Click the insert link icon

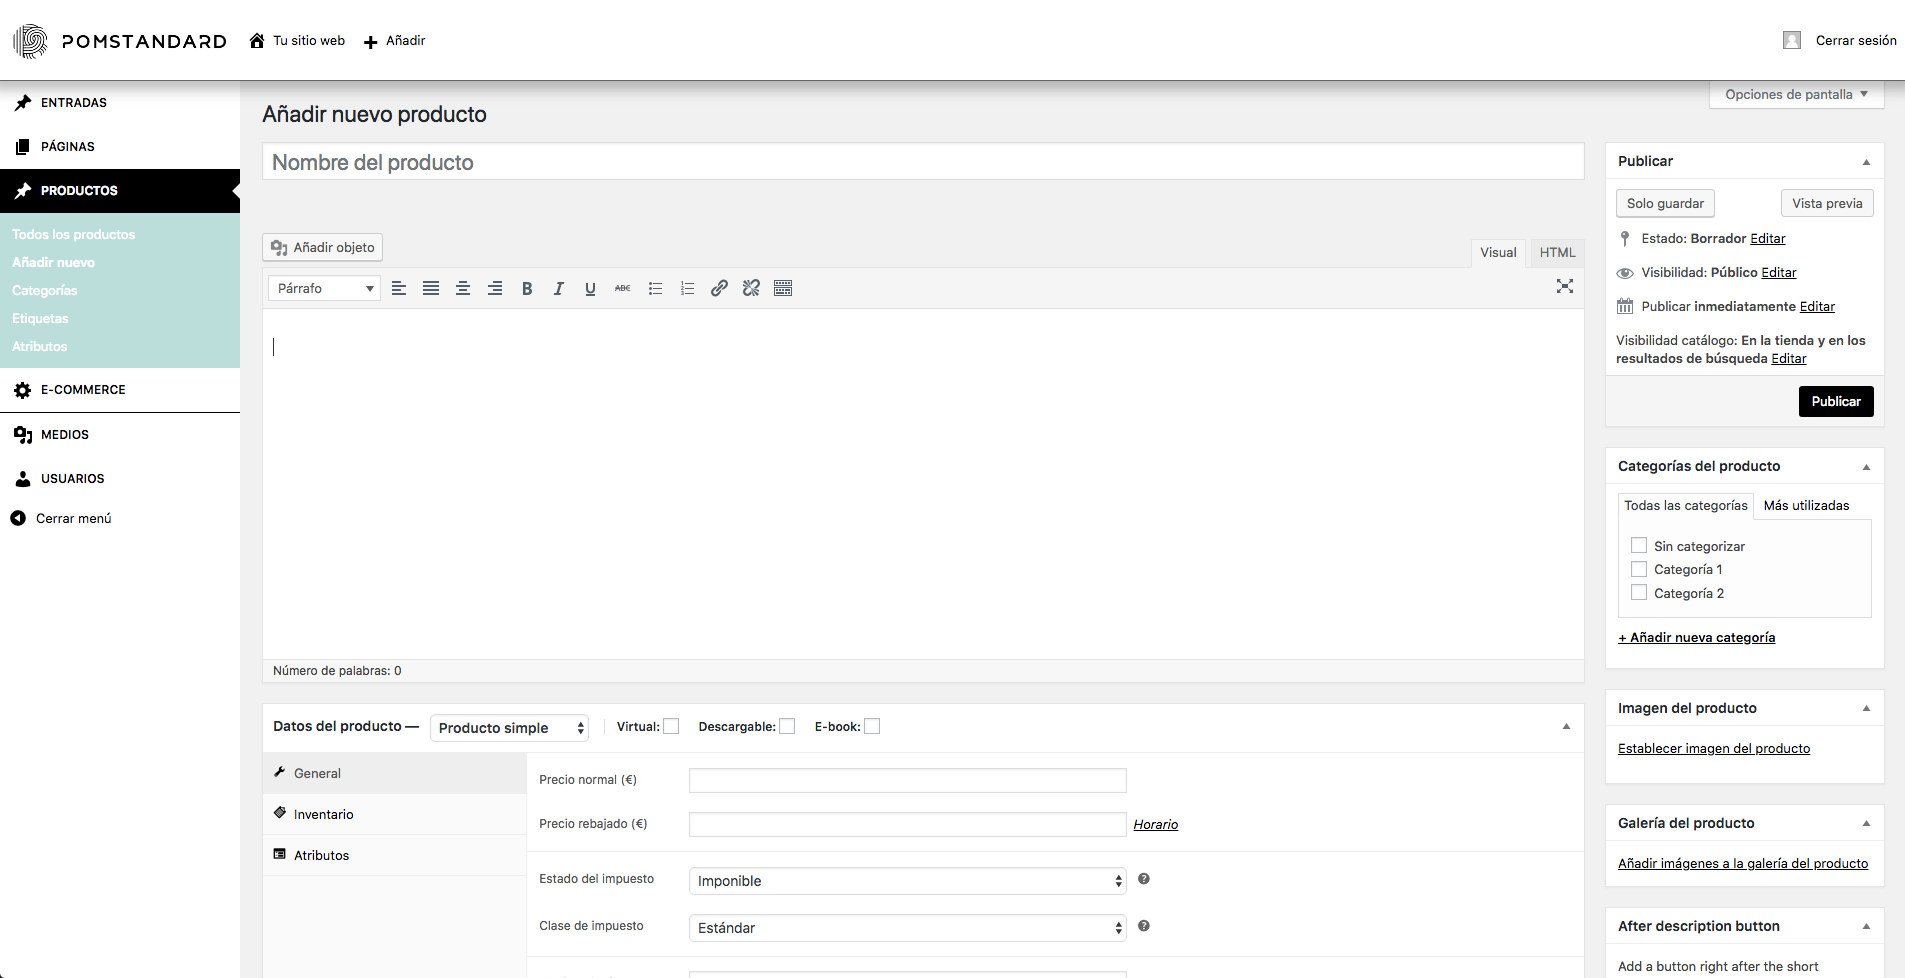point(719,289)
